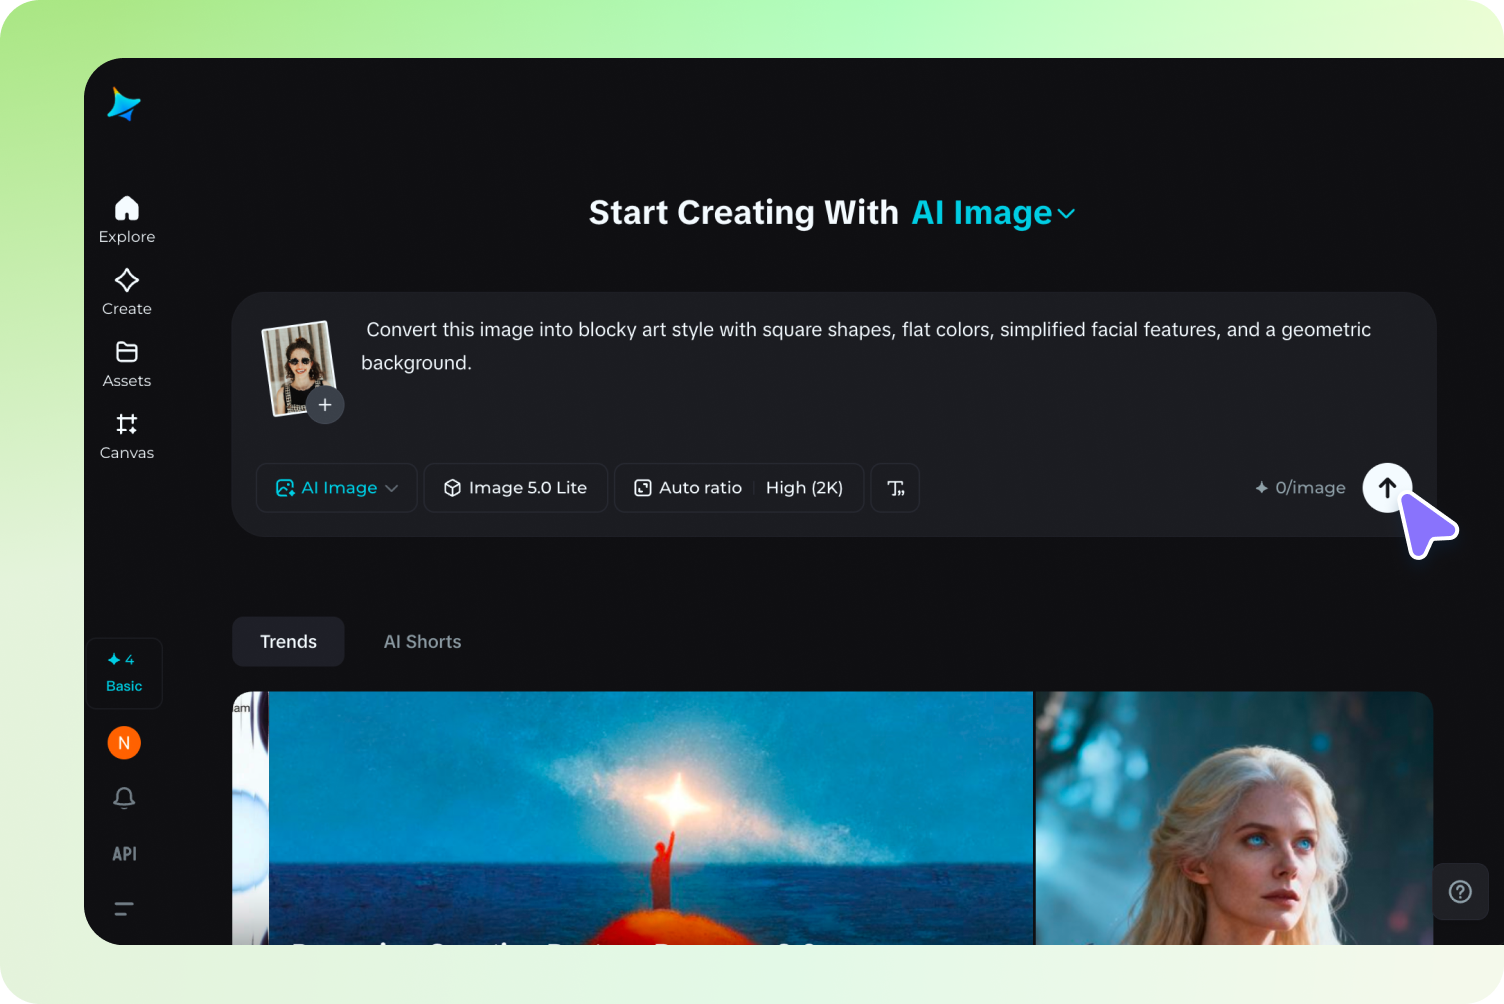This screenshot has height=1004, width=1504.
Task: Open the Canvas workspace
Action: pyautogui.click(x=126, y=434)
